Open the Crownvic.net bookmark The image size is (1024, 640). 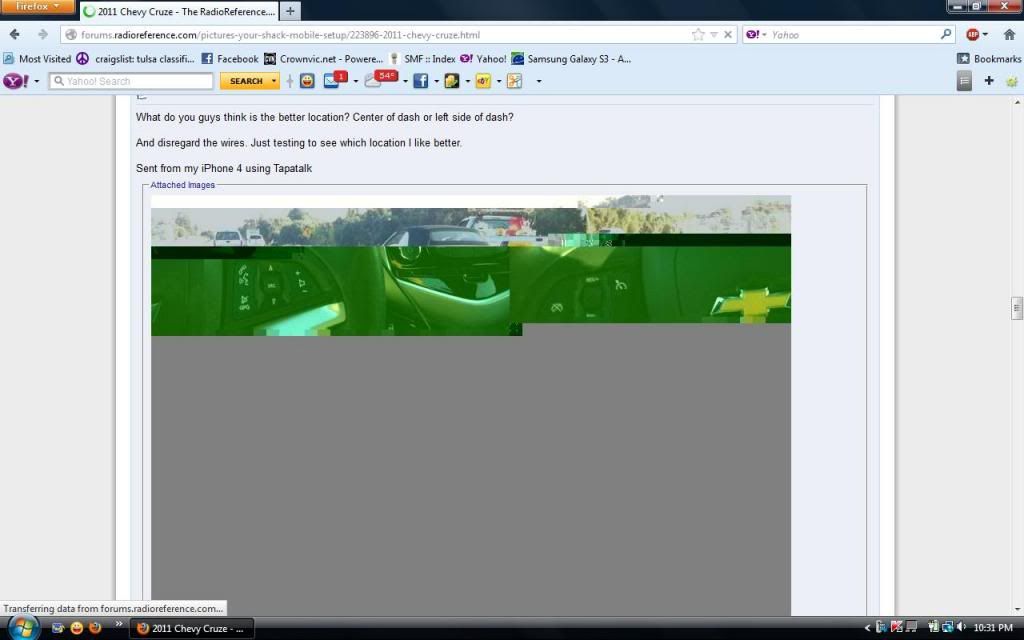(323, 59)
